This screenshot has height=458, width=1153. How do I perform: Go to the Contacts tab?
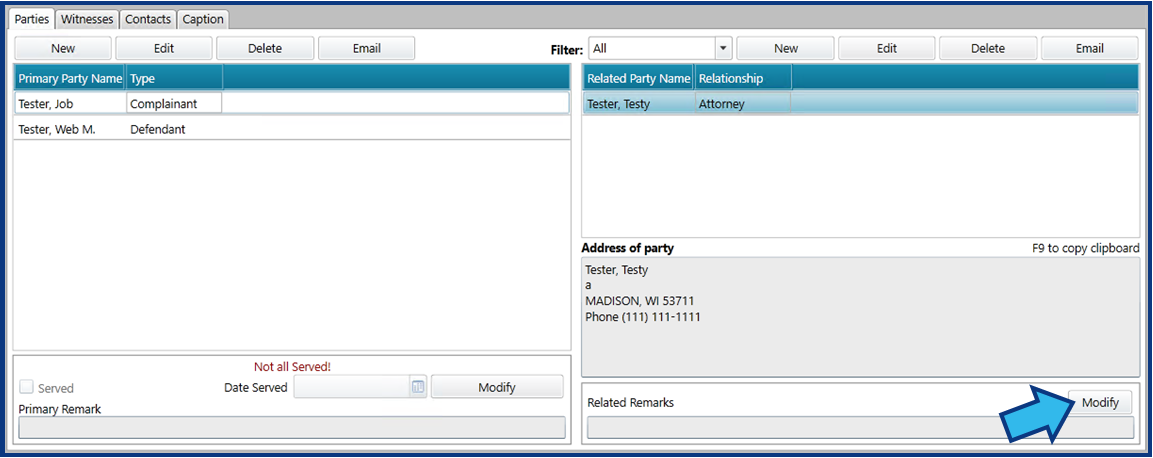pyautogui.click(x=148, y=19)
